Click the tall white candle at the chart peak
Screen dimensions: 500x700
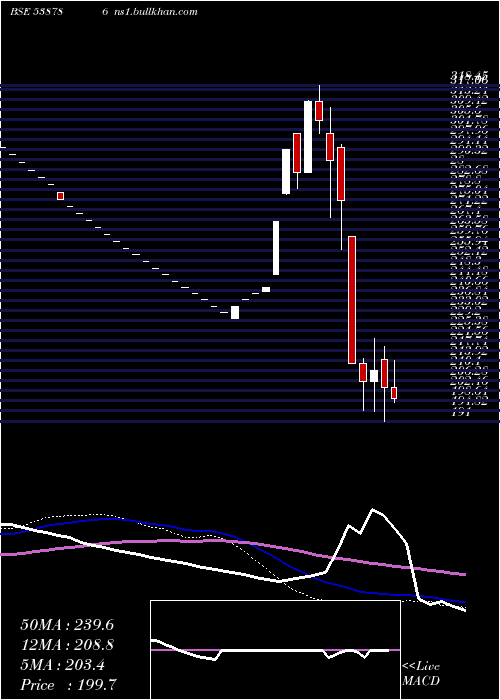coord(308,137)
